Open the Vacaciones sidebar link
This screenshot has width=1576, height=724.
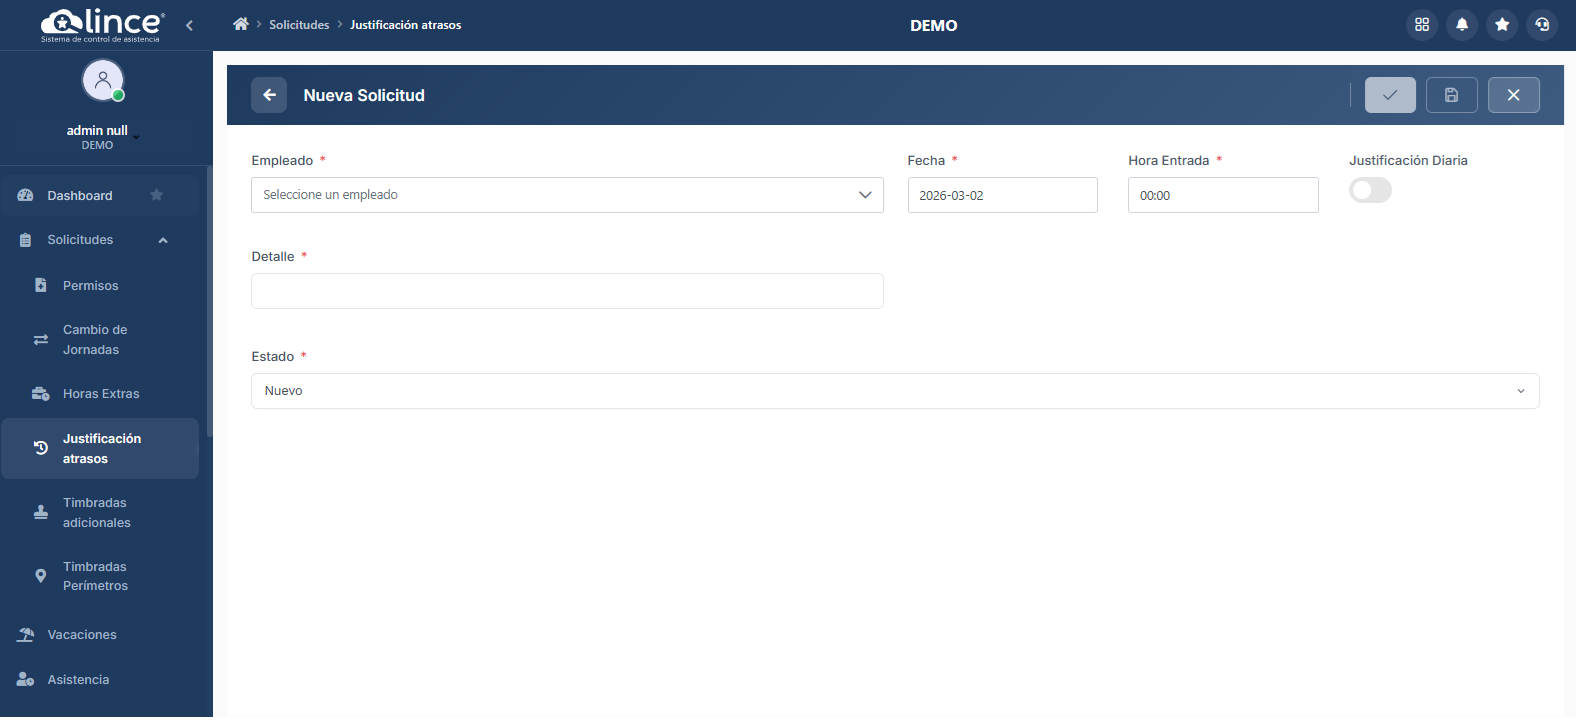click(82, 635)
